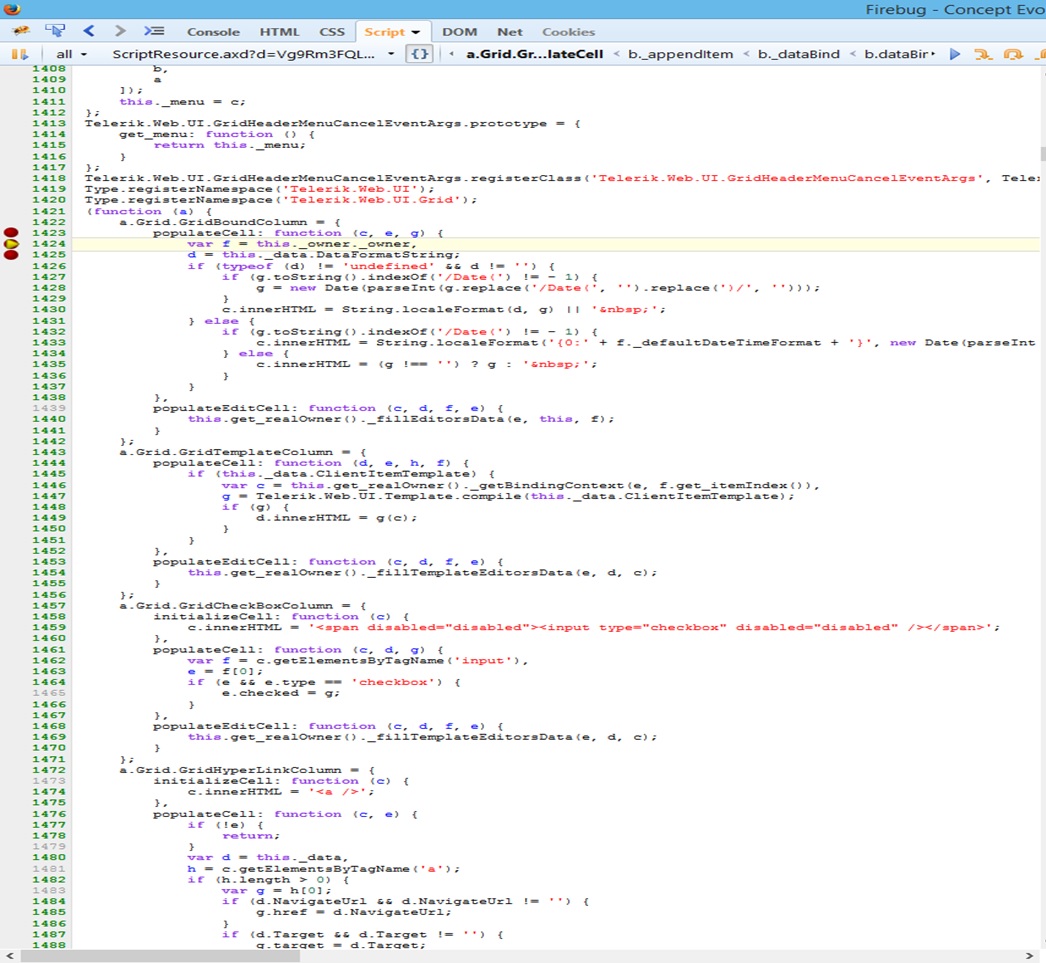Remove breakpoint on line 1425
This screenshot has width=1046, height=963.
coord(11,255)
